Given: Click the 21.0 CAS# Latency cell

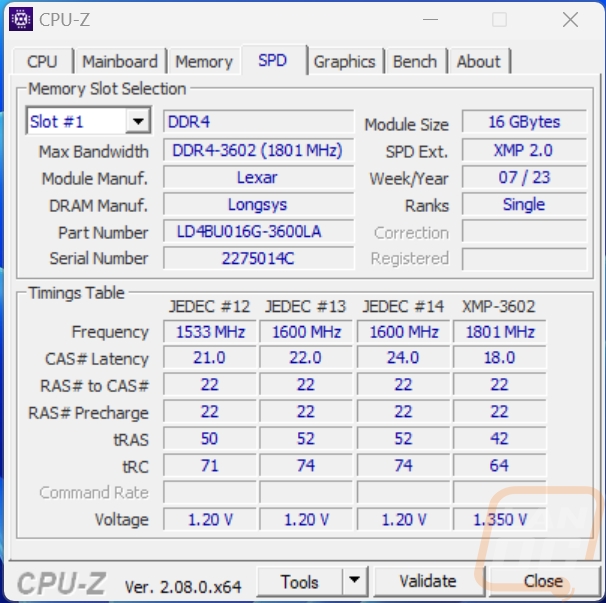Looking at the screenshot, I should point(210,358).
